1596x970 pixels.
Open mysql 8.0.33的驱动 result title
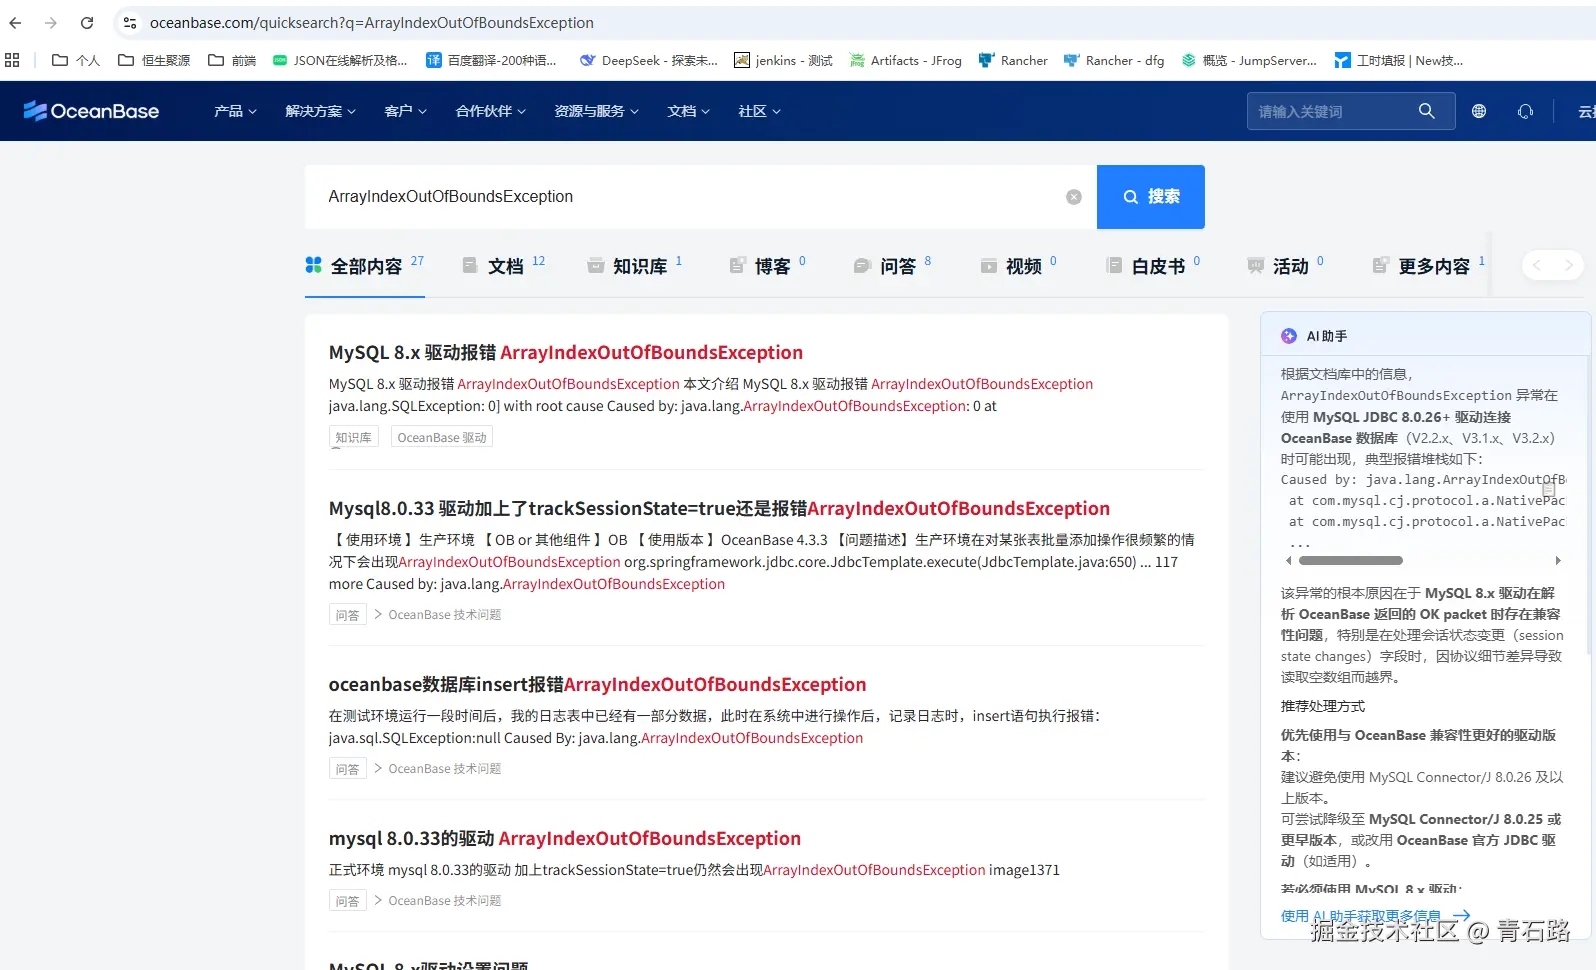565,838
